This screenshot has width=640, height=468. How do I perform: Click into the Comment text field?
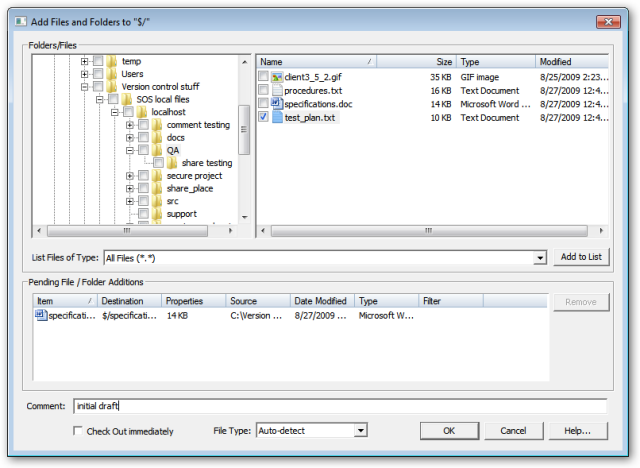click(340, 406)
